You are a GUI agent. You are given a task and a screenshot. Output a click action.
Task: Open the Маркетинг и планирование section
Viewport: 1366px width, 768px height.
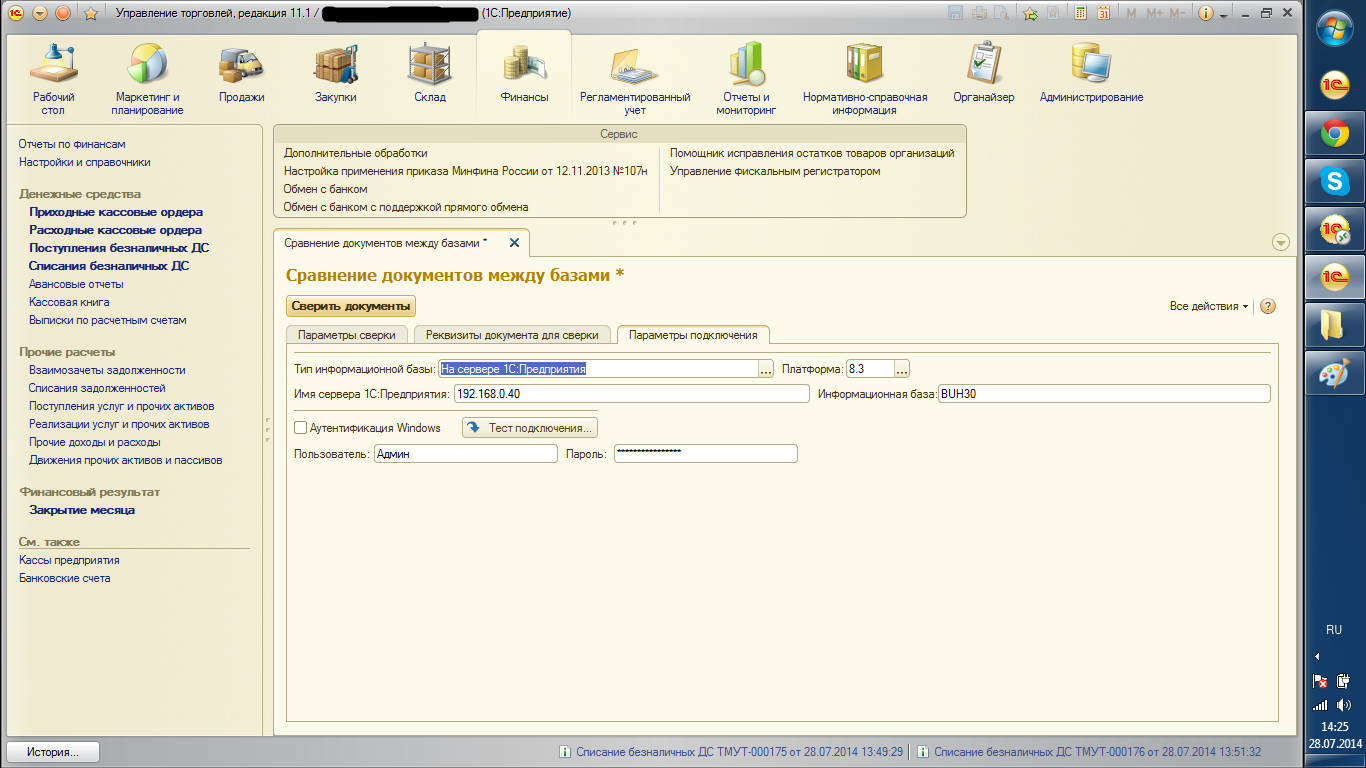pos(147,79)
